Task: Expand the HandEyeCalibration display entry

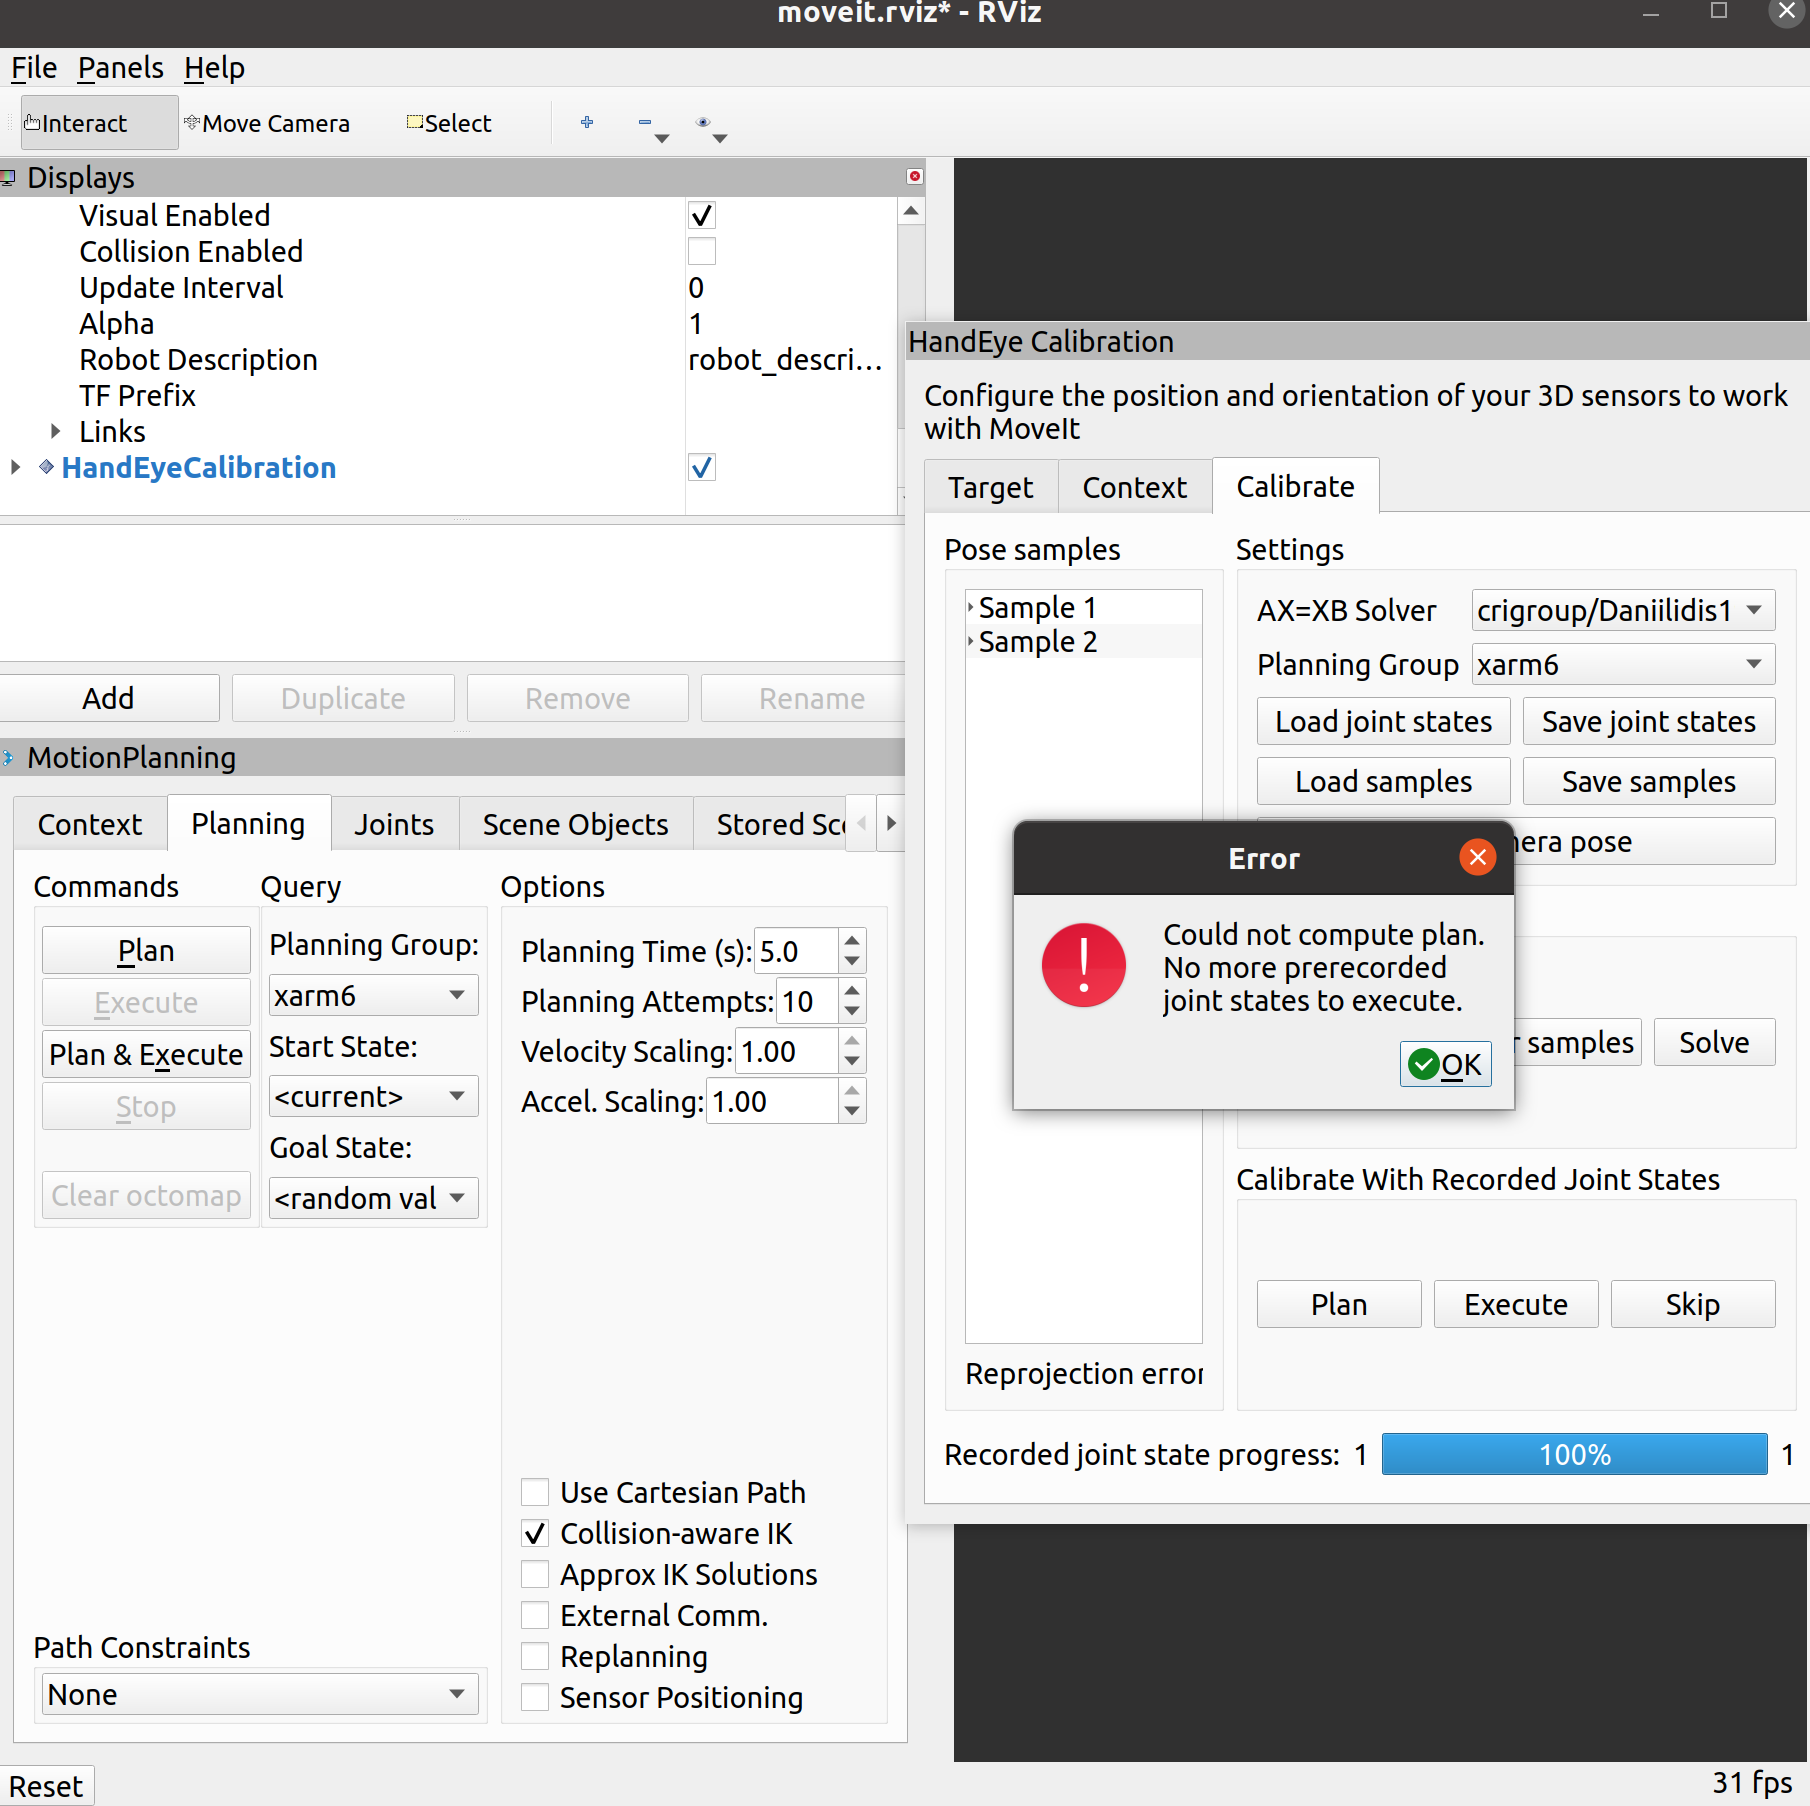Action: [15, 467]
